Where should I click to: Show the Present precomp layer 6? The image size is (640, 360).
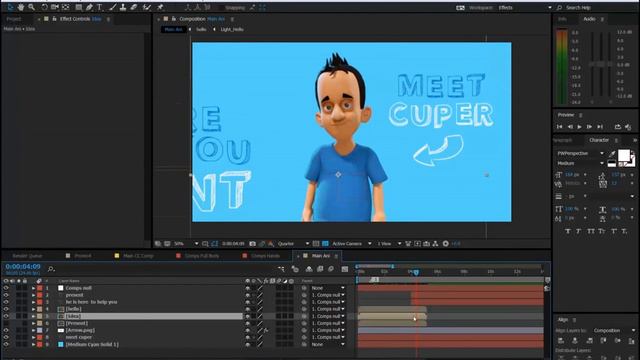6,323
